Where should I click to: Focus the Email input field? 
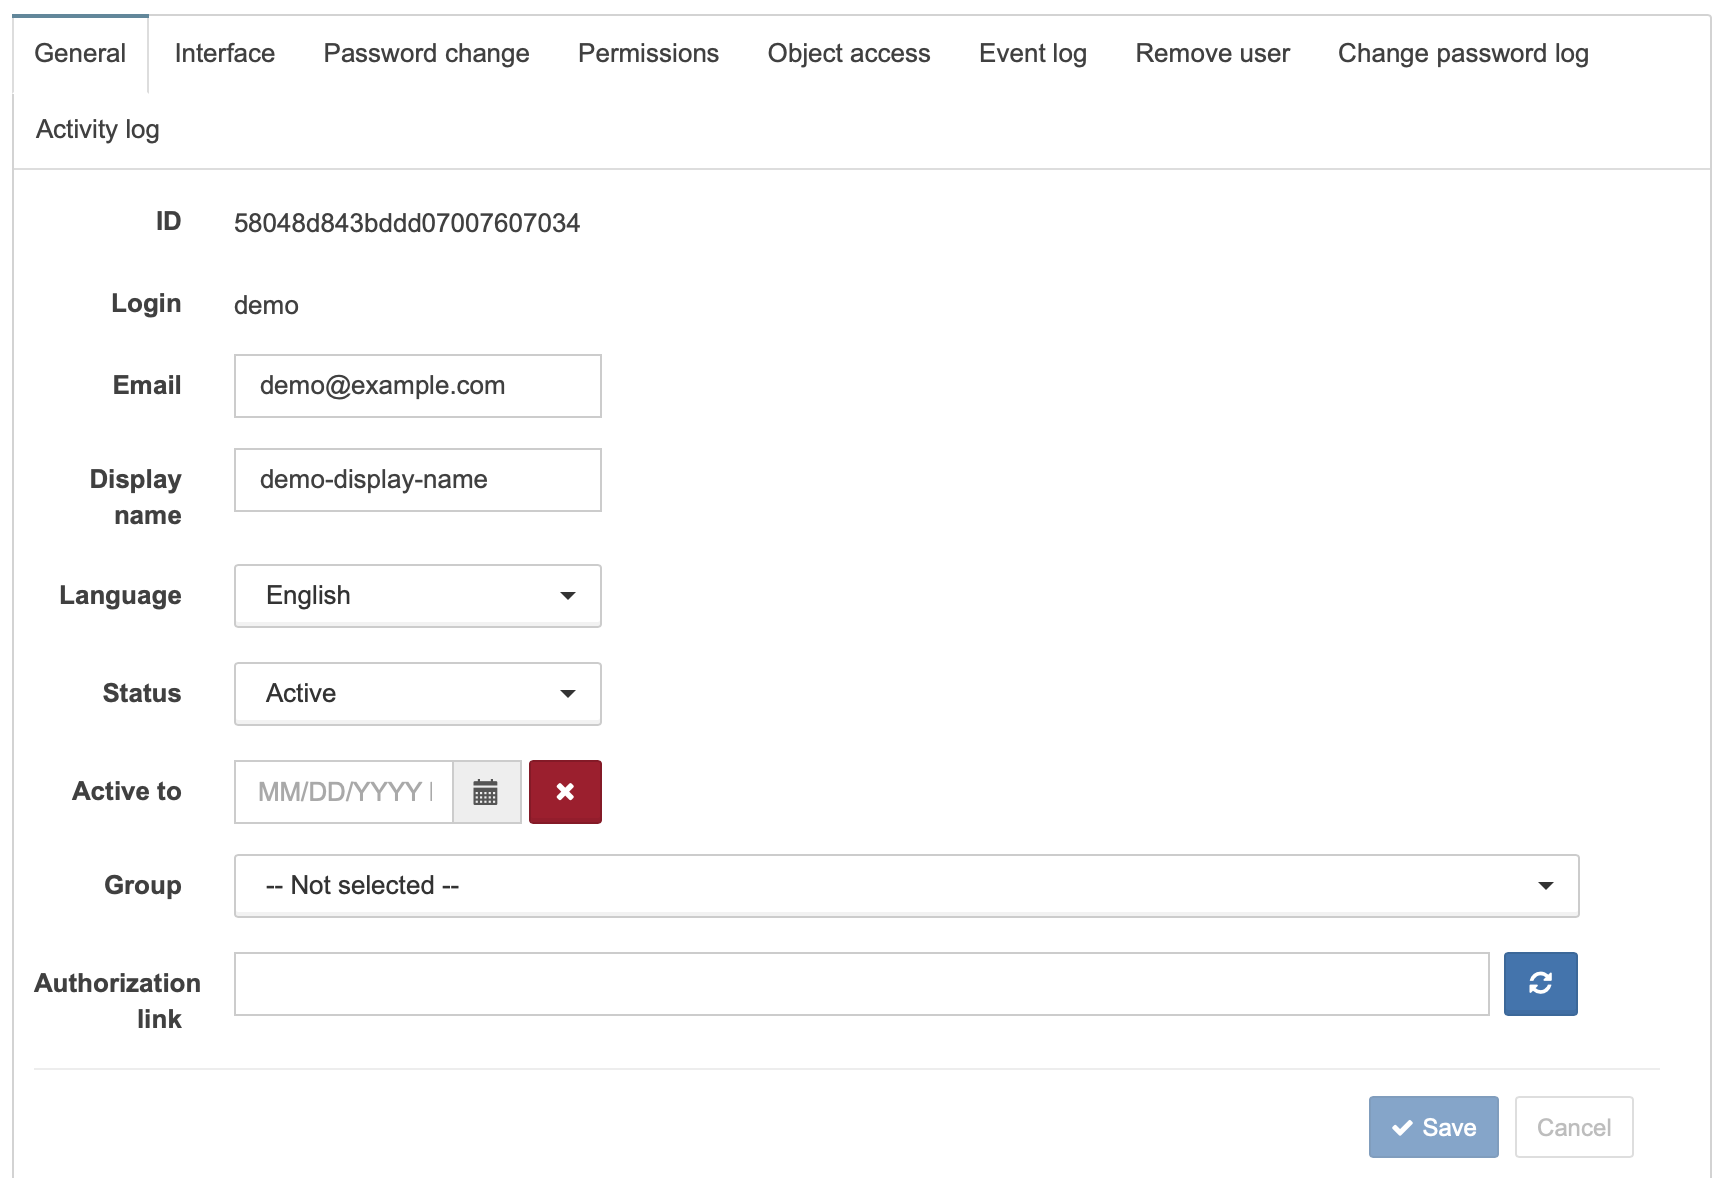point(418,386)
